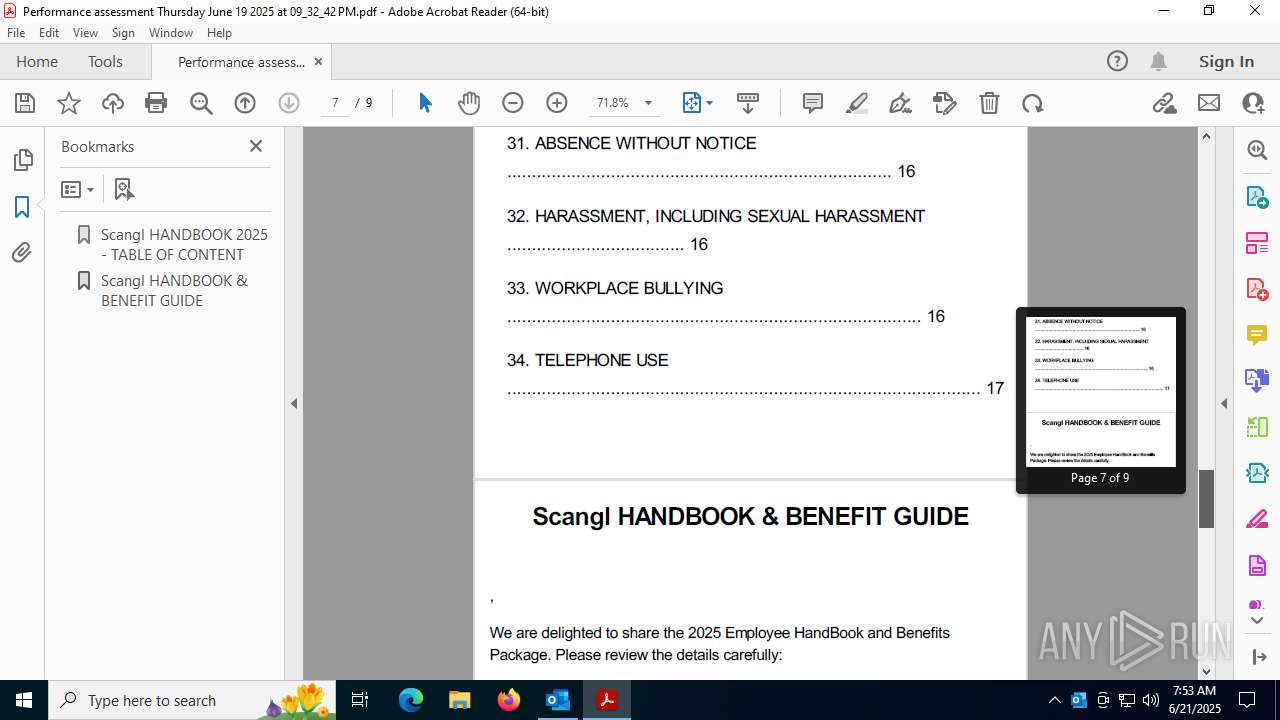Open the File menu
The image size is (1280, 720).
(x=16, y=32)
